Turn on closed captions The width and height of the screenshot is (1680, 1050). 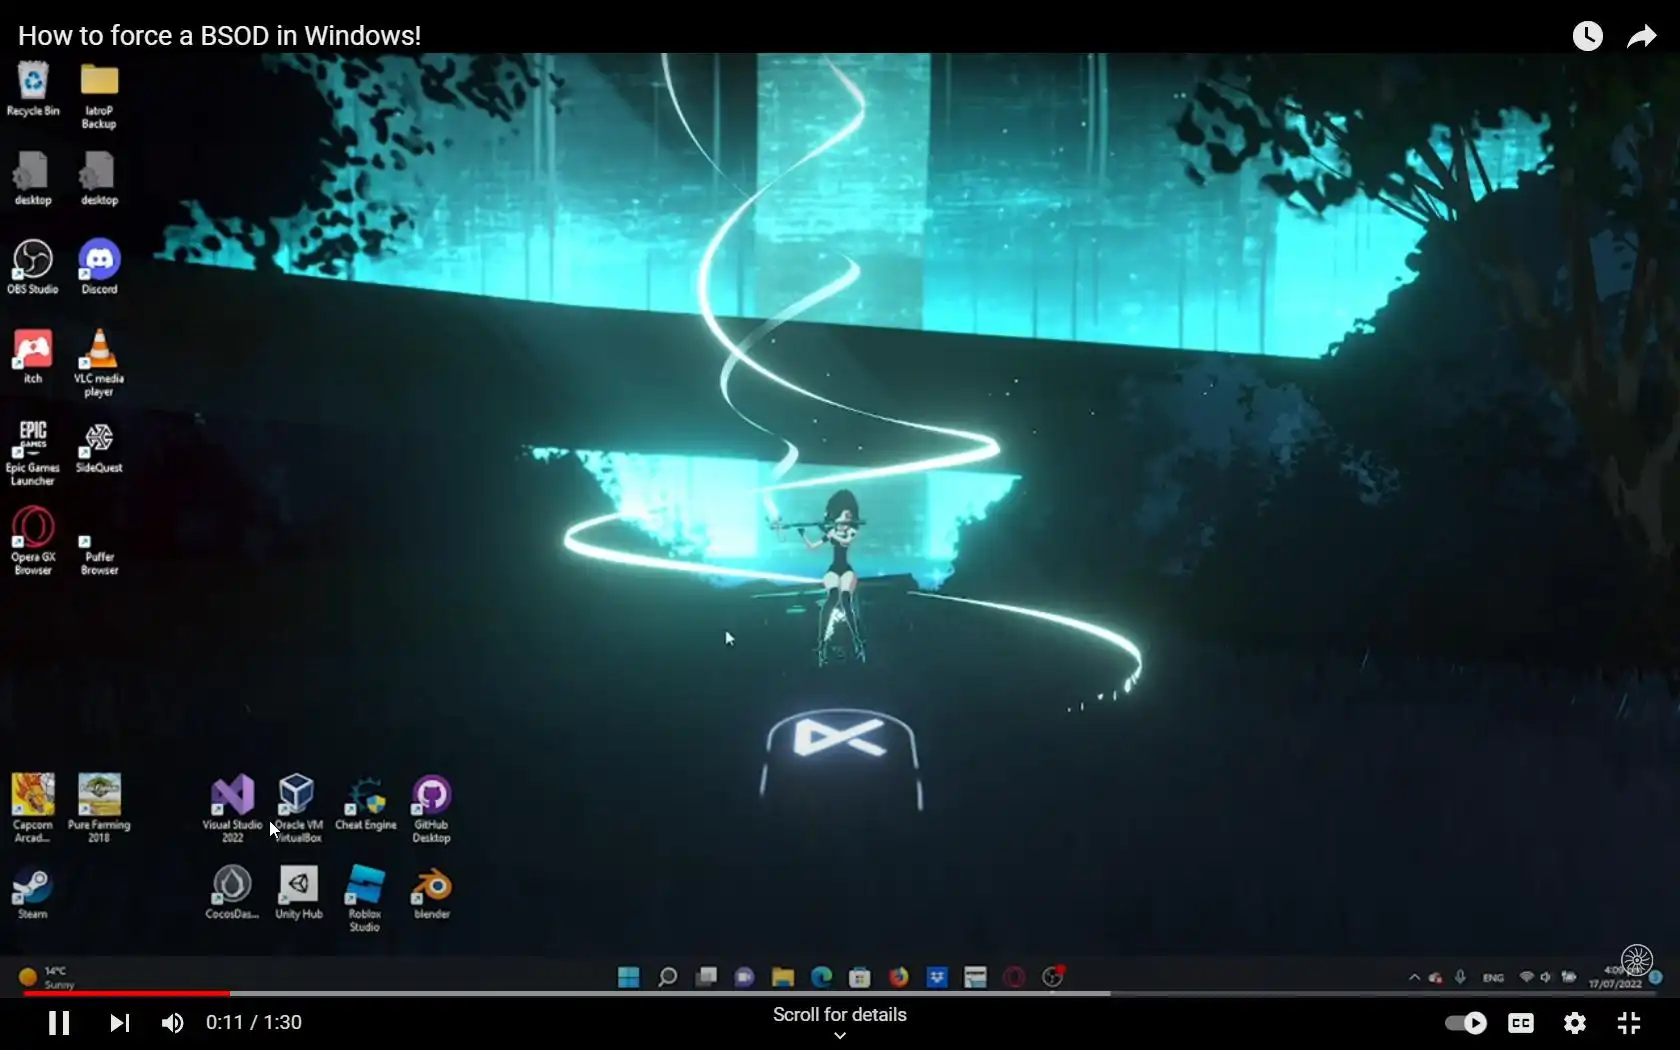pos(1521,1022)
